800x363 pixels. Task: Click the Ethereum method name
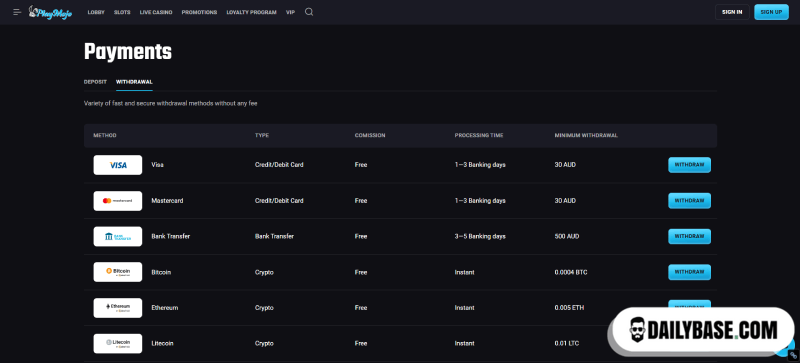(165, 308)
